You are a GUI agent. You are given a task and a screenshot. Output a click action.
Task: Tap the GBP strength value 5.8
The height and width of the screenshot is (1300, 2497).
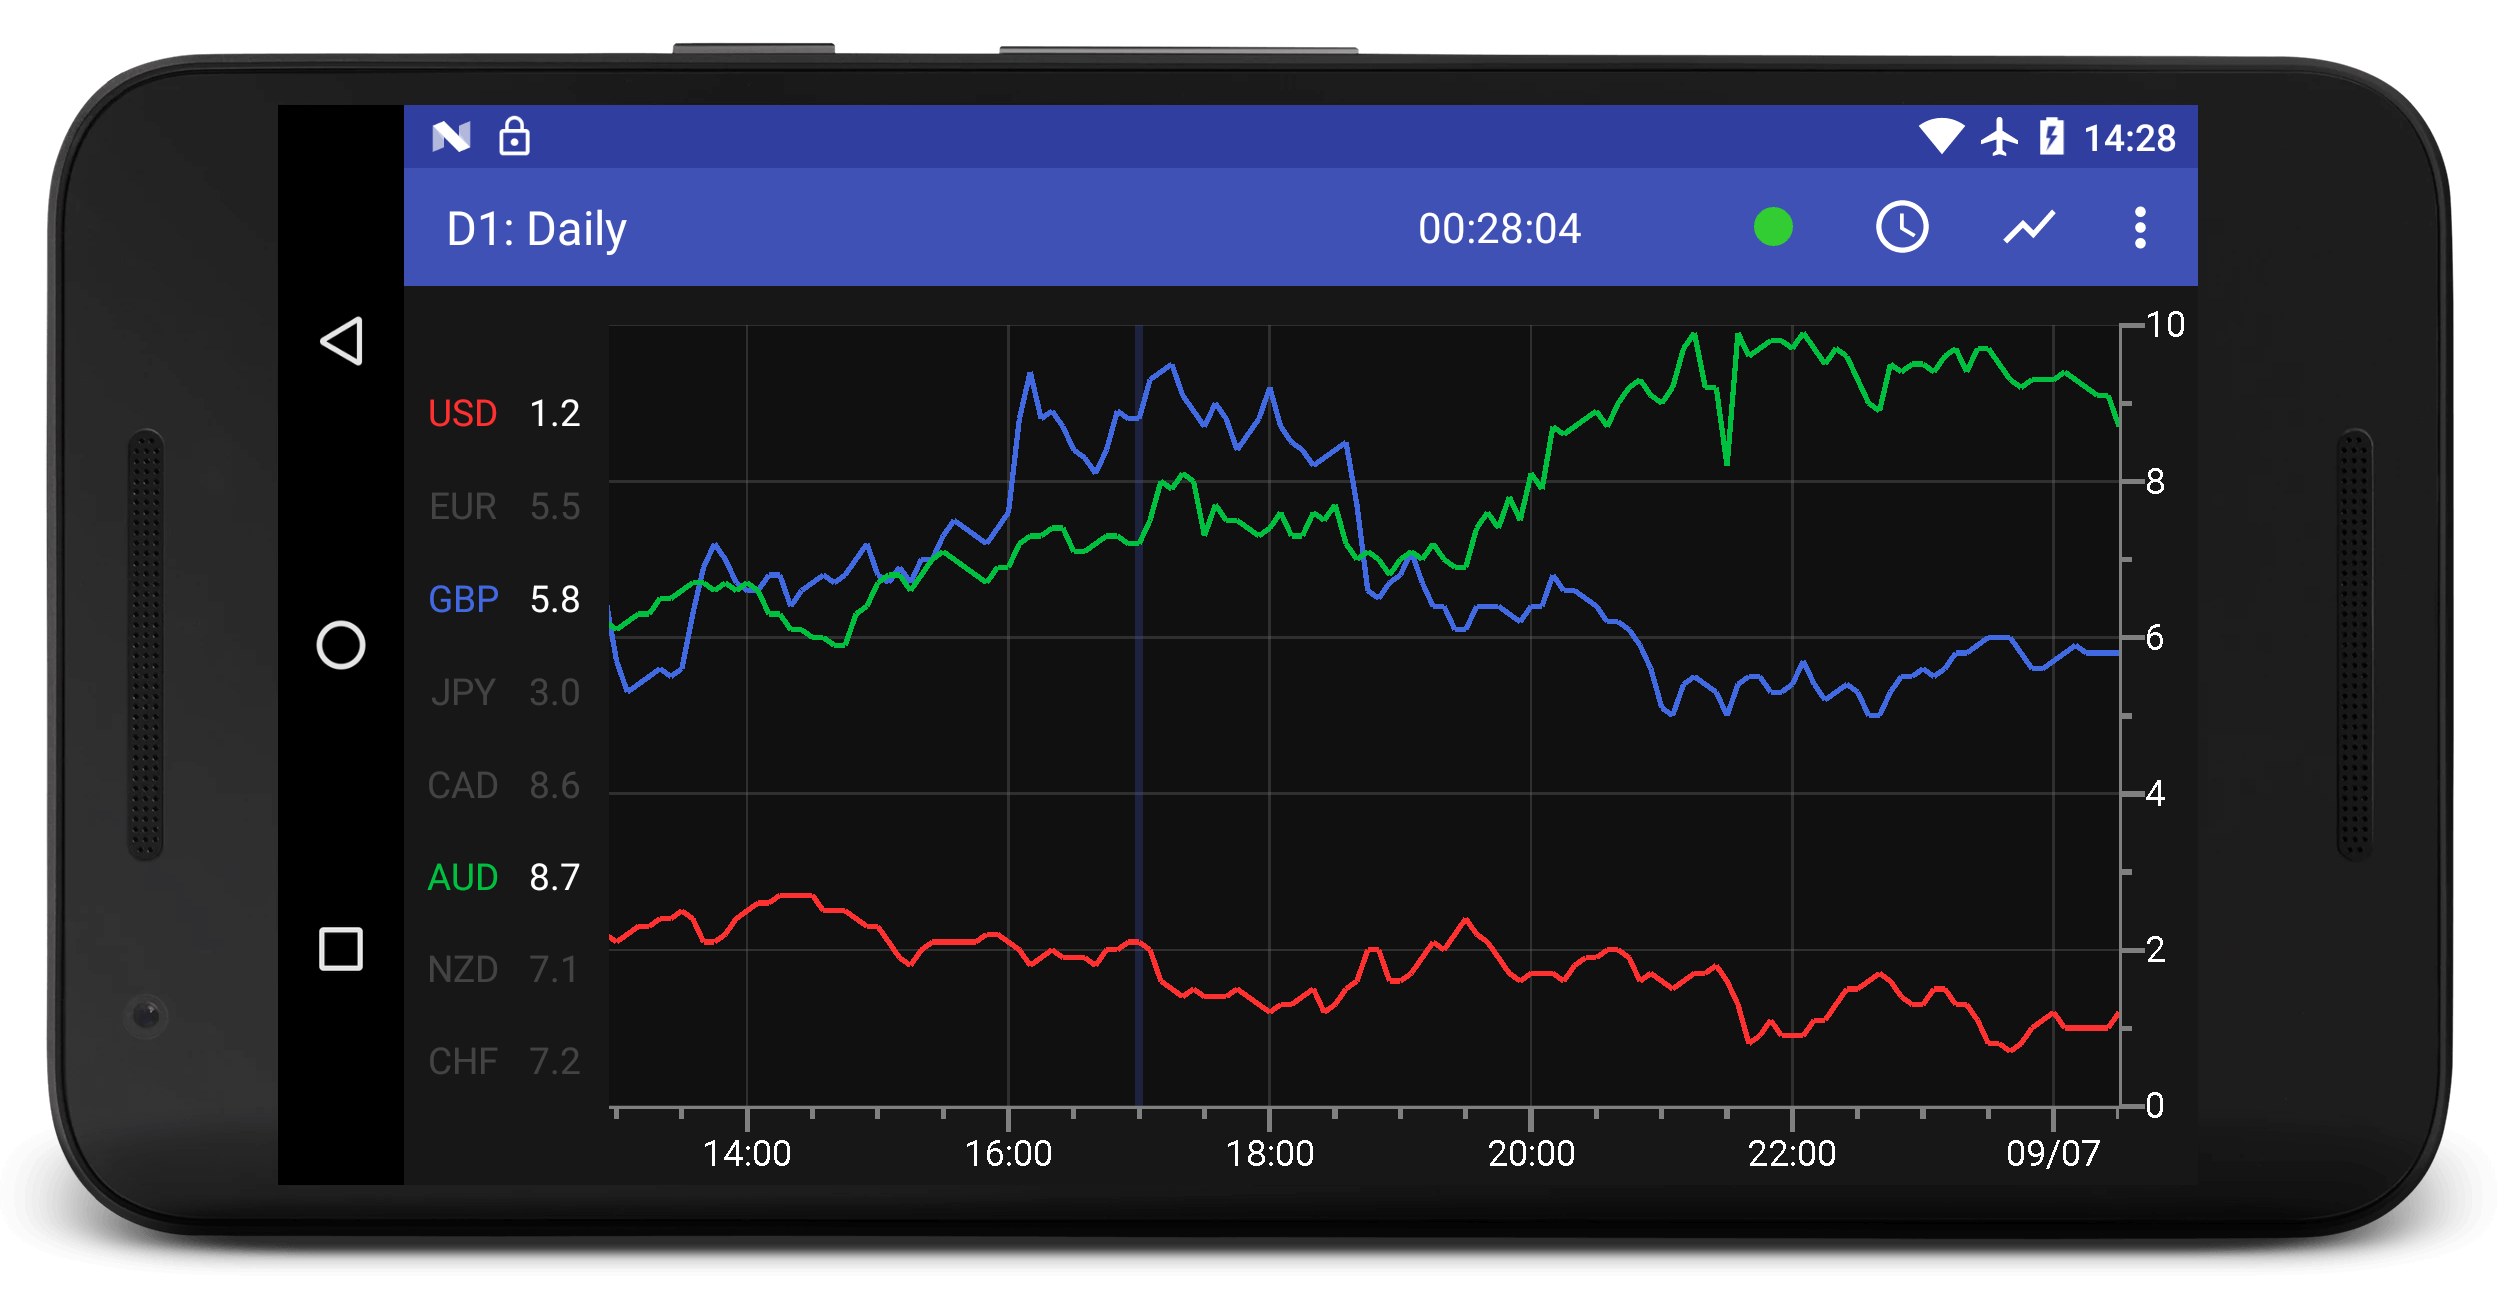553,599
